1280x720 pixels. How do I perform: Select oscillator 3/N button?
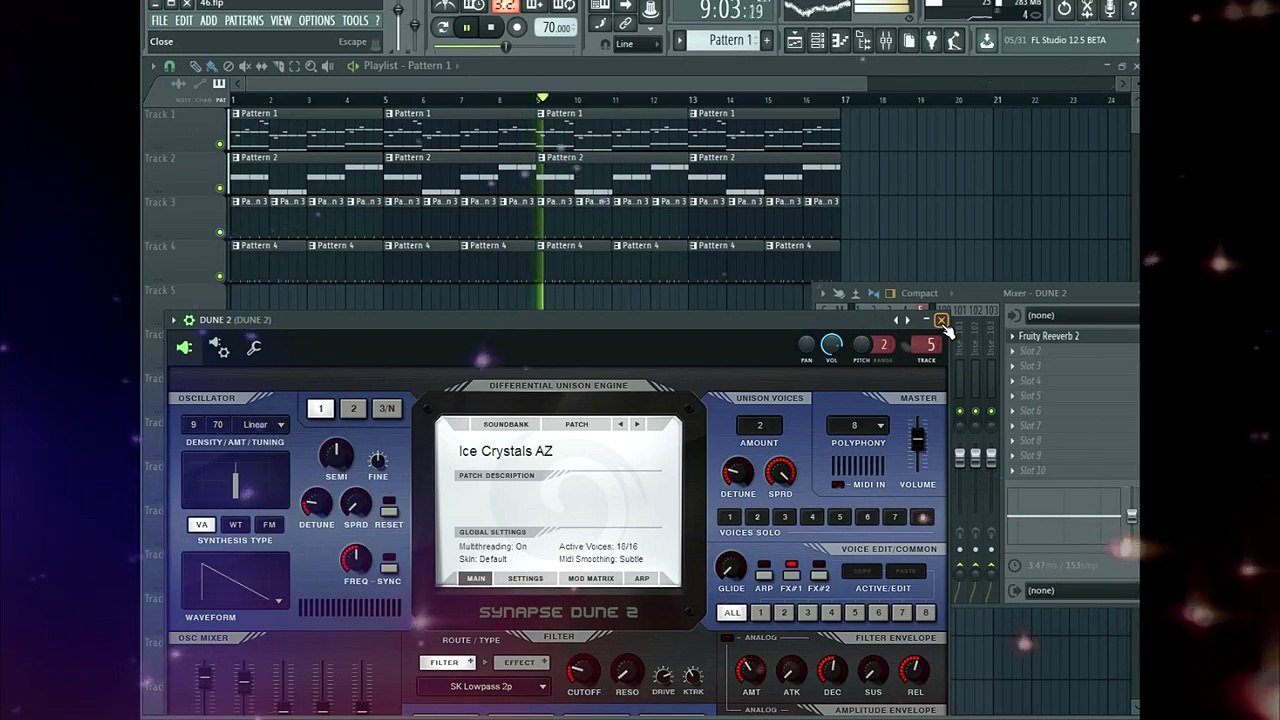386,408
